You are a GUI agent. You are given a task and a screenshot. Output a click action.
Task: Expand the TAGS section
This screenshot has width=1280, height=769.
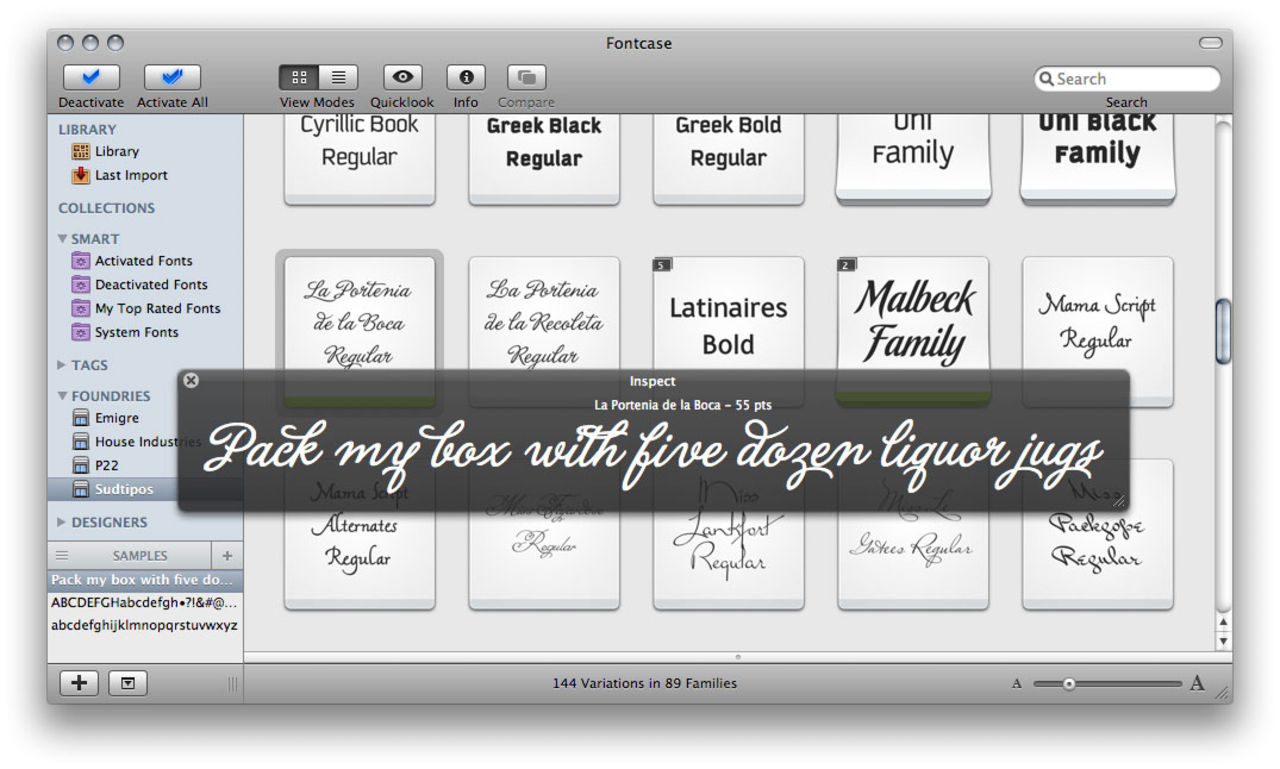click(x=62, y=365)
